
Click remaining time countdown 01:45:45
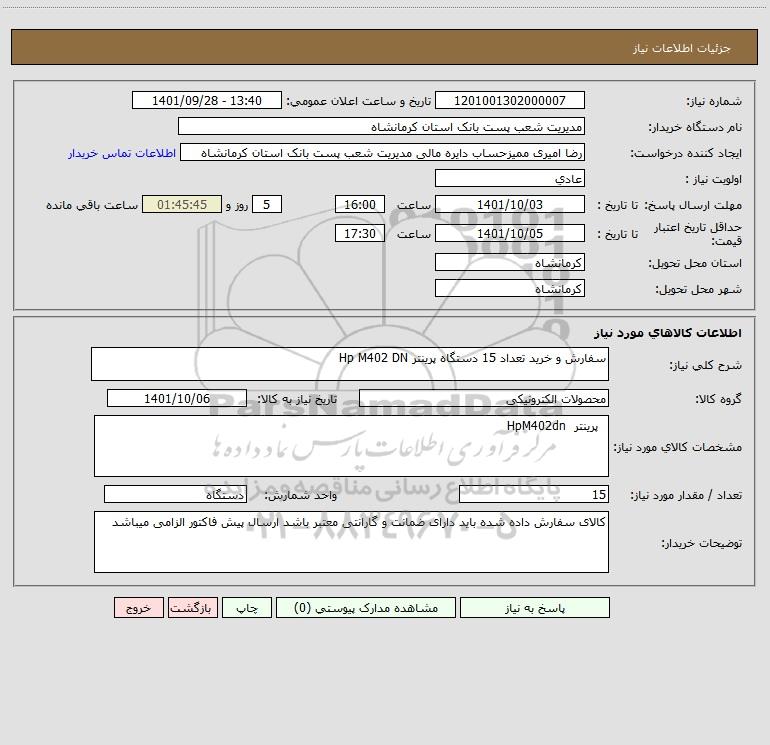click(x=182, y=204)
